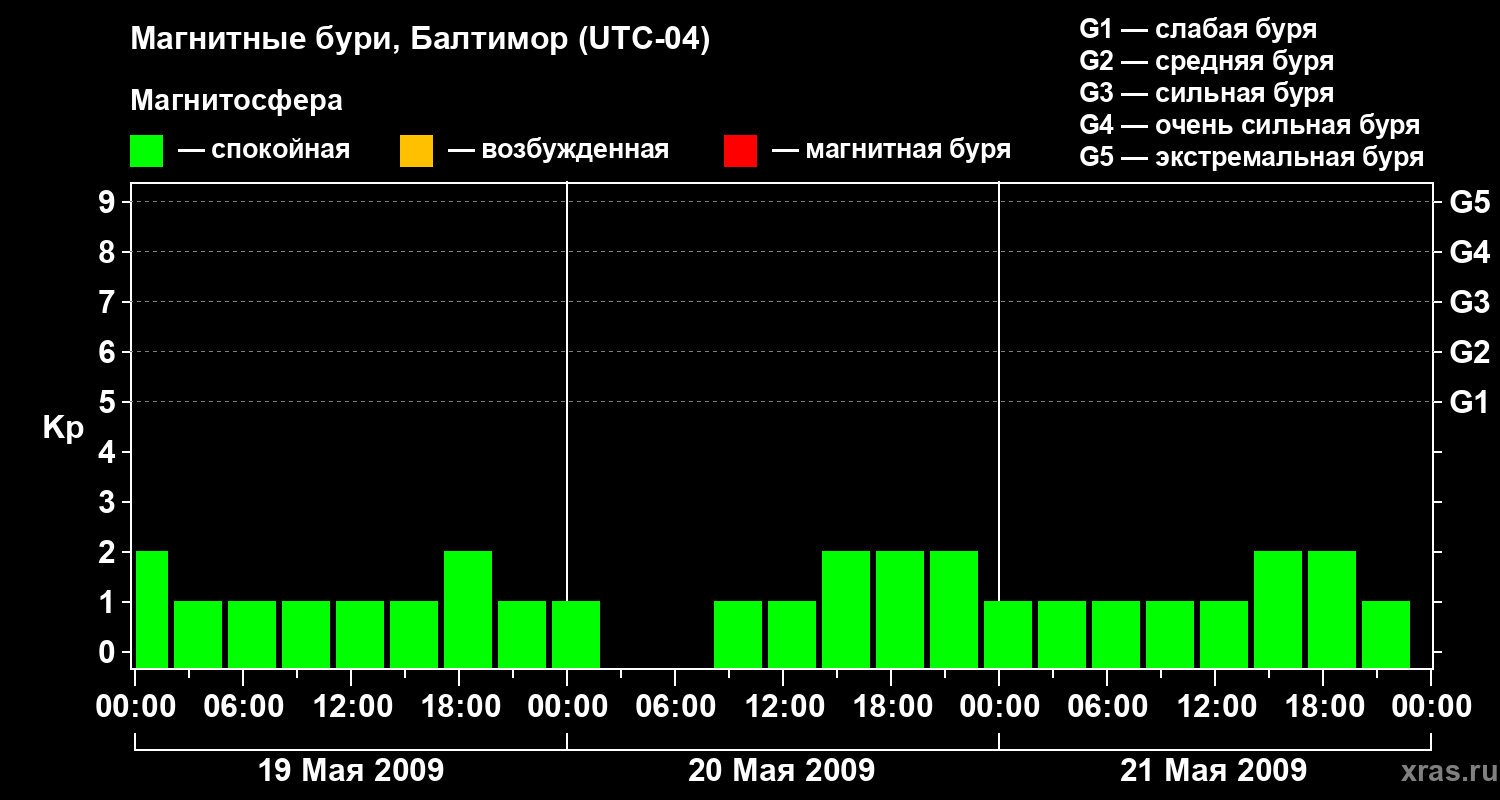The height and width of the screenshot is (800, 1500).
Task: Click the Kp 2 bar near 15:00 on 21 Мая
Action: [1278, 609]
